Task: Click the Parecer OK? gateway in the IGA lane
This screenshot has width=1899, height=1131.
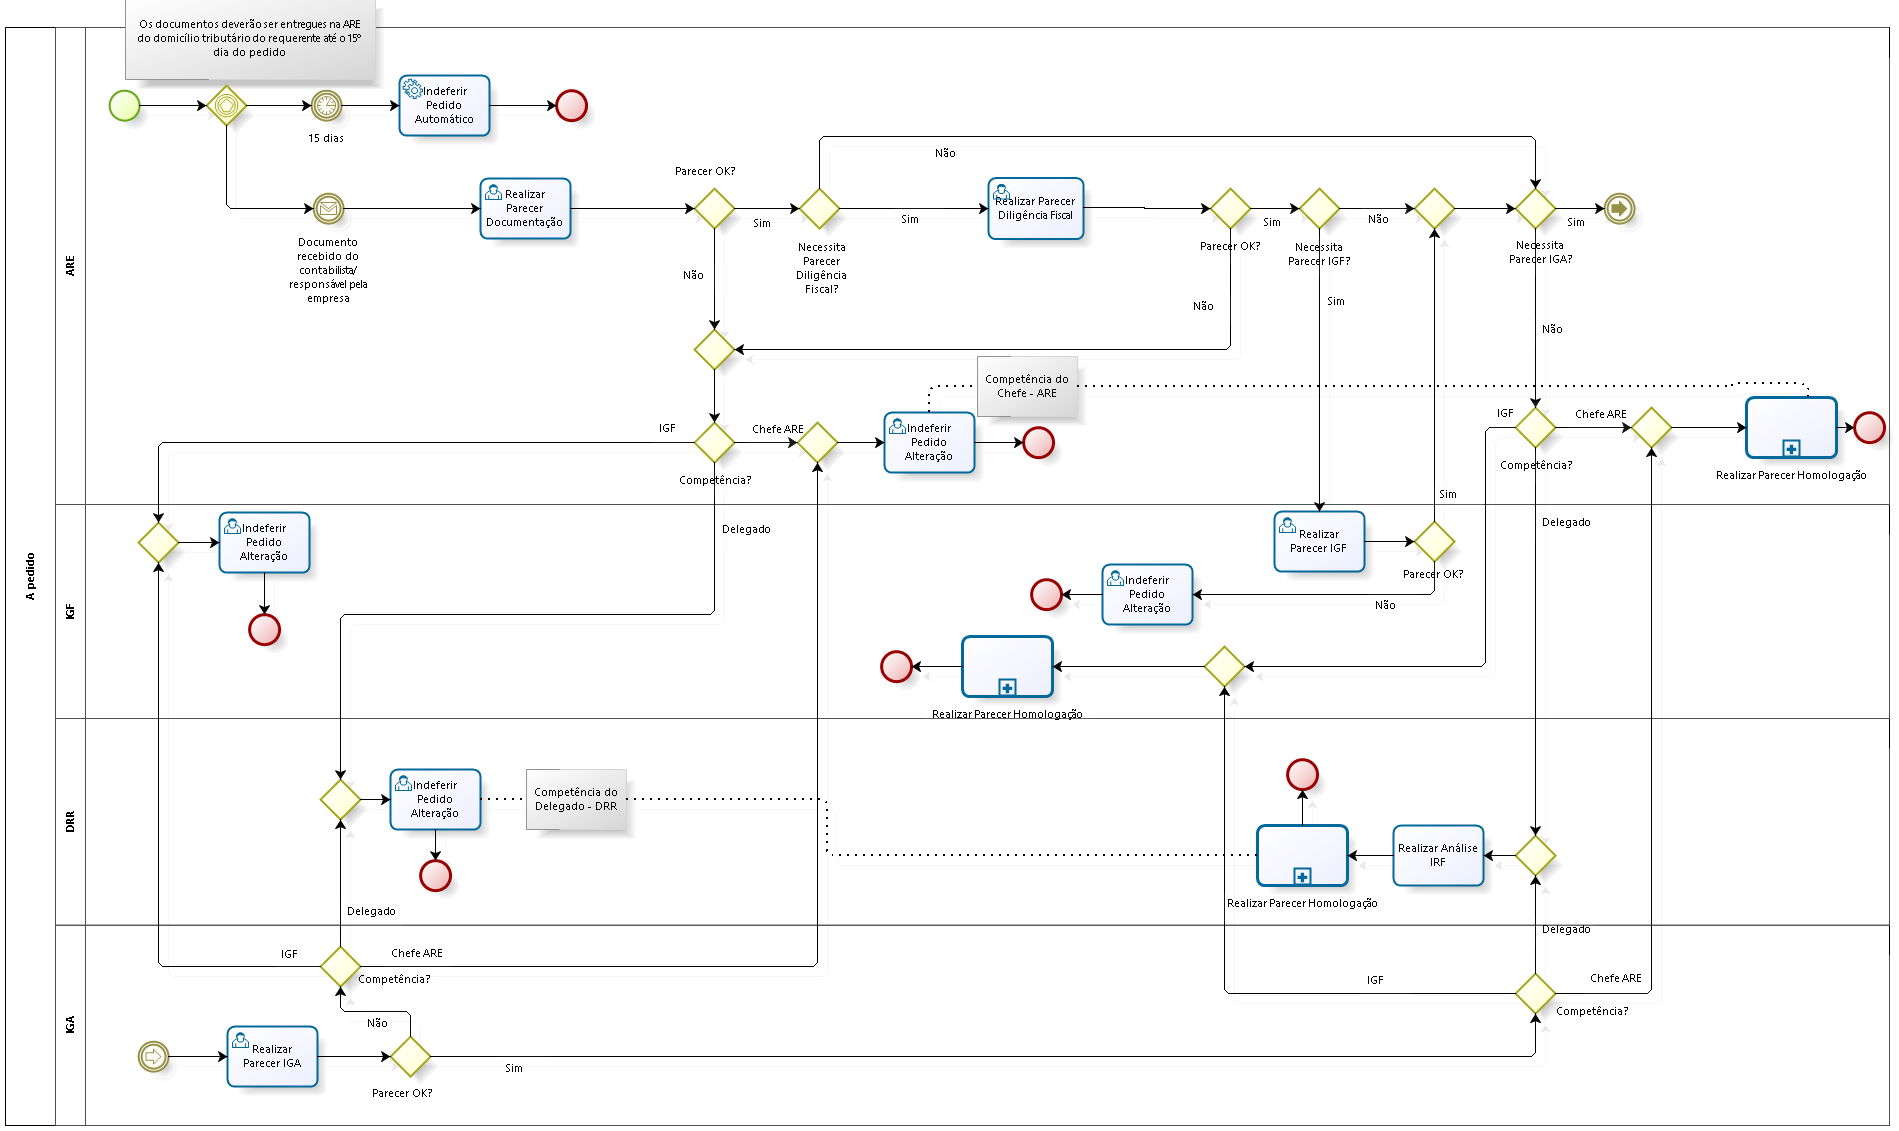Action: click(x=410, y=1056)
